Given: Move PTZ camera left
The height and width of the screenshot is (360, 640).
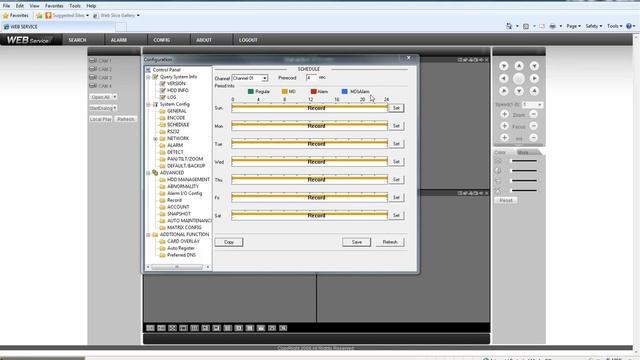Looking at the screenshot, I should 504,78.
